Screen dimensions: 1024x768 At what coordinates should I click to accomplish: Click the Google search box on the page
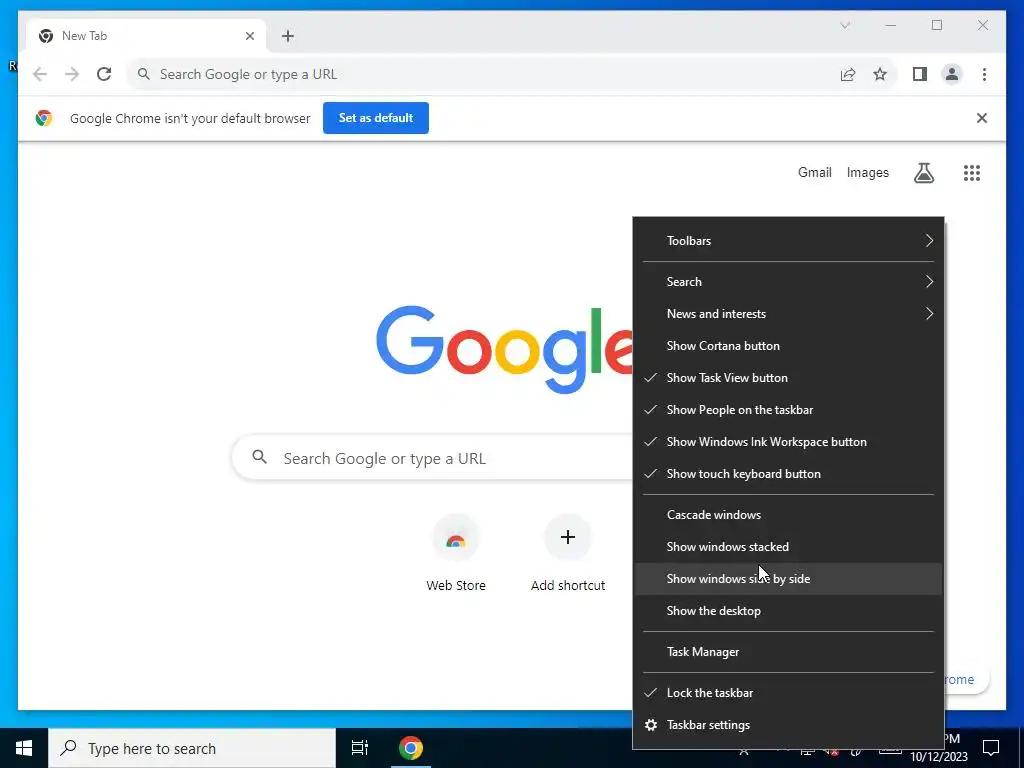432,458
